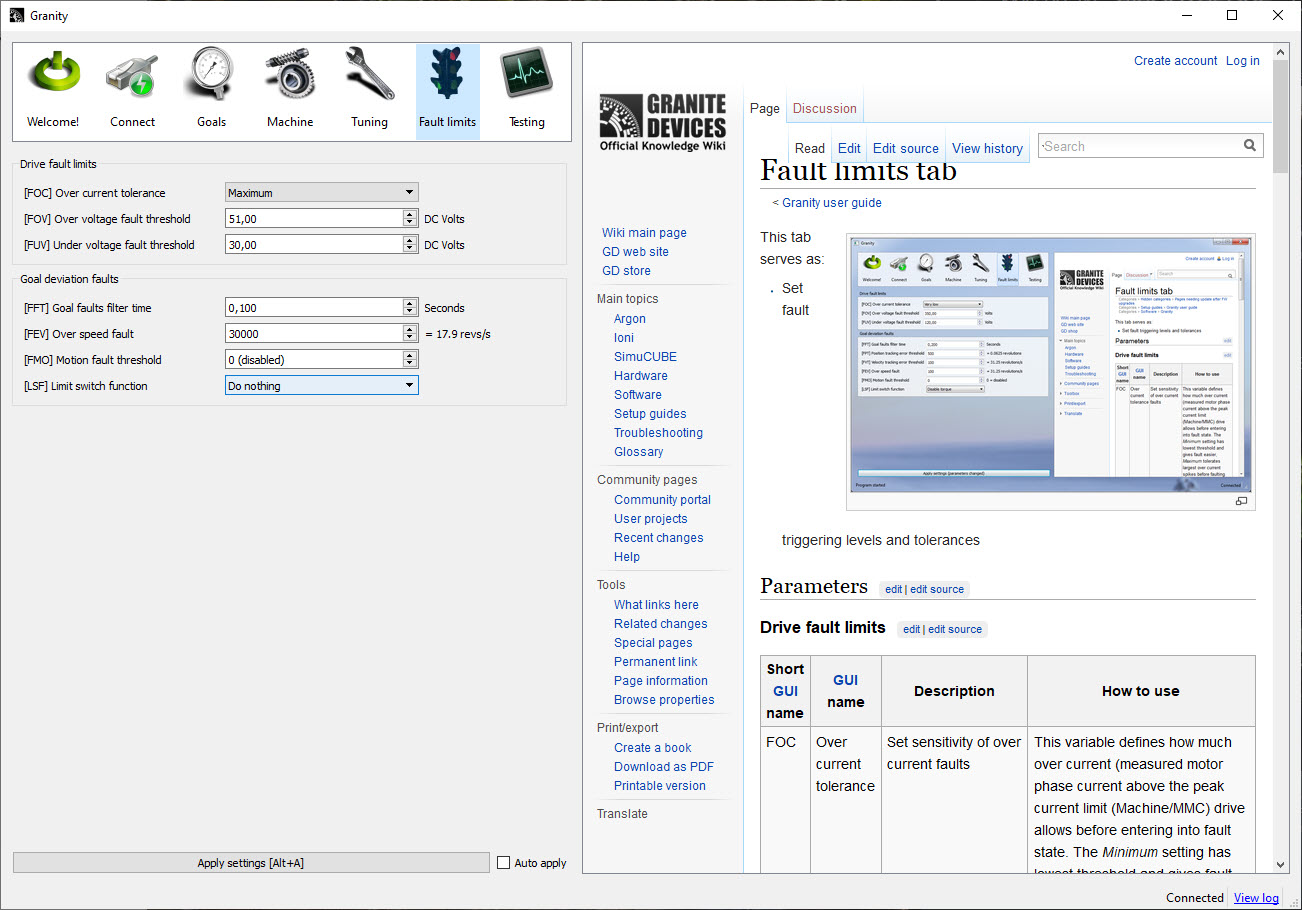Open the Over current tolerance dropdown

[x=322, y=193]
